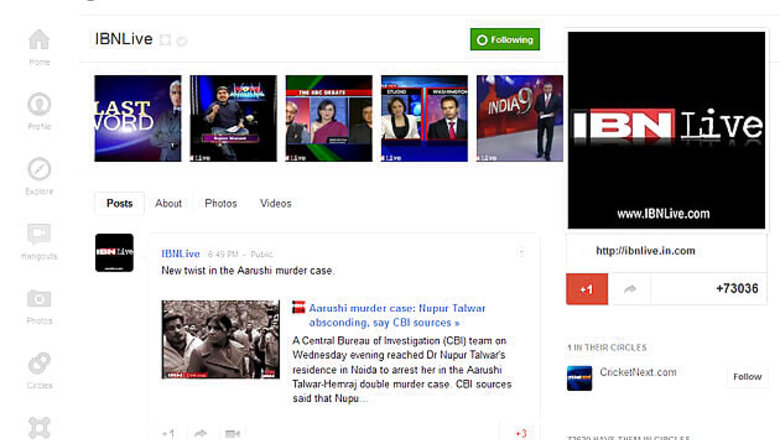Click the small IBN favicon beside article title

coord(298,307)
